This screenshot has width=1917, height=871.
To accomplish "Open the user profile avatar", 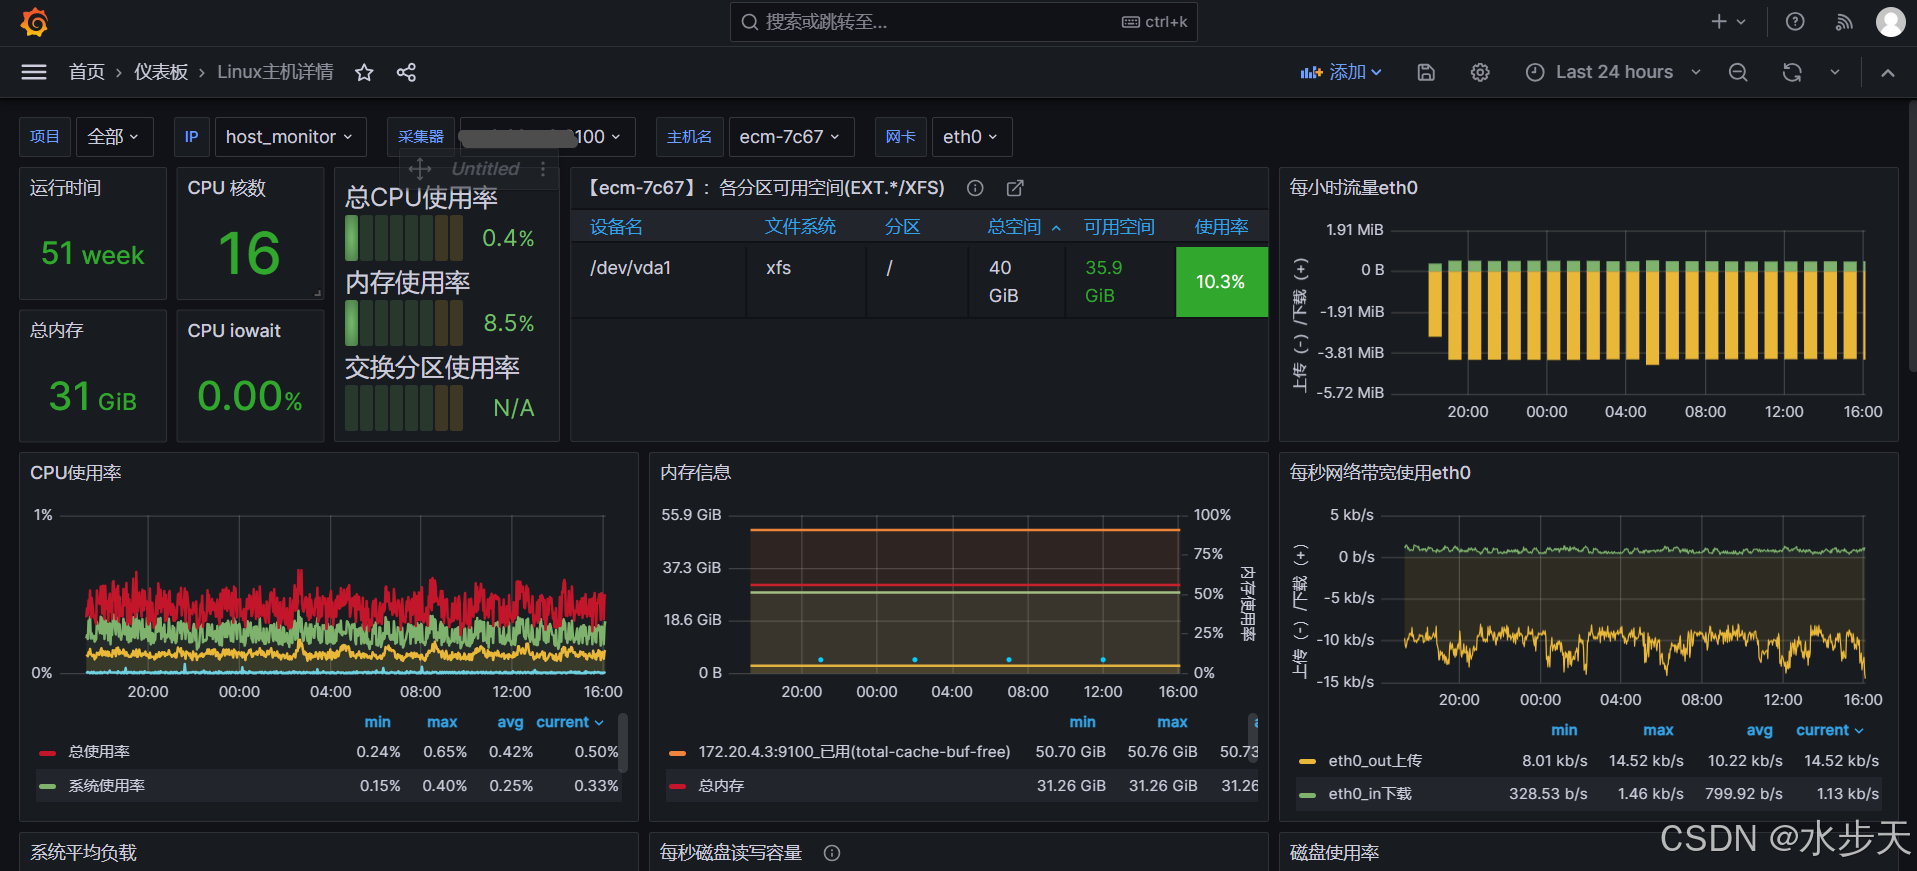I will coord(1890,22).
